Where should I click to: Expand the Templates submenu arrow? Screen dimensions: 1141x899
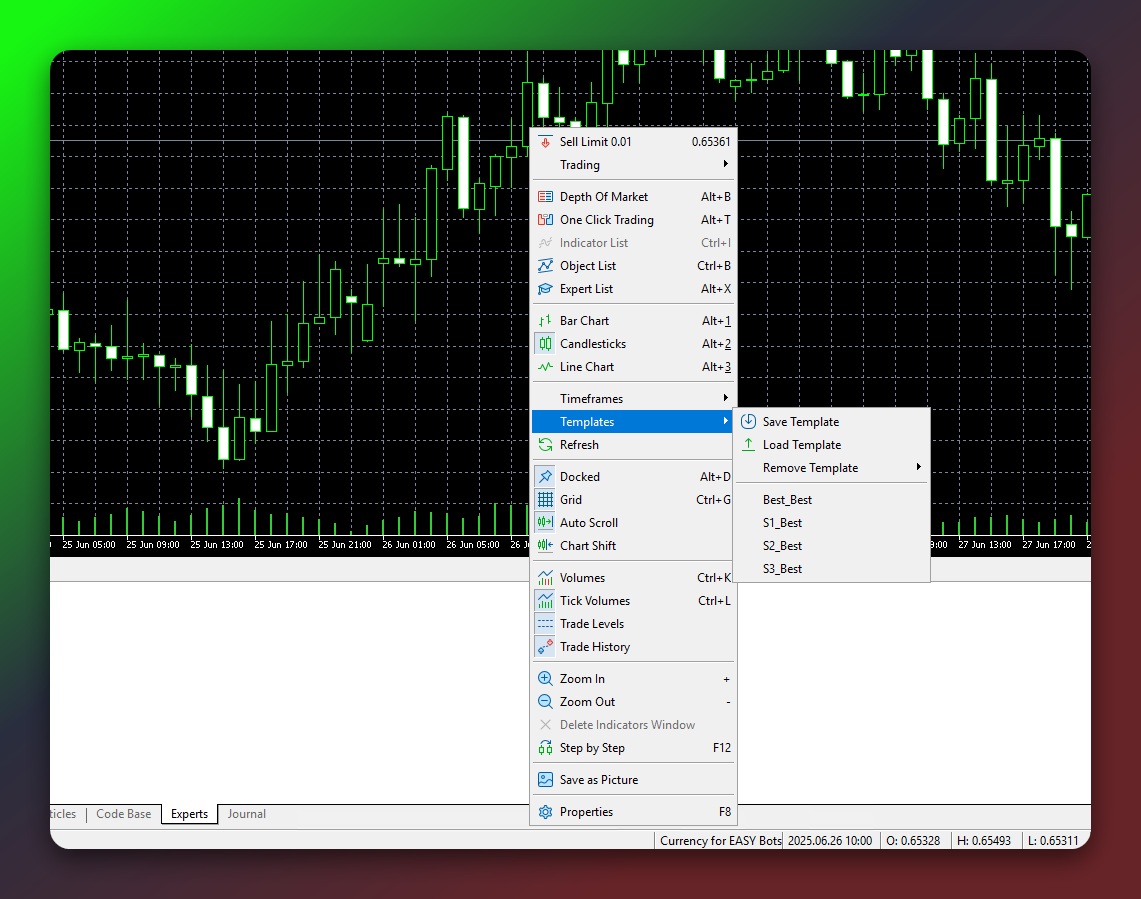tap(725, 421)
